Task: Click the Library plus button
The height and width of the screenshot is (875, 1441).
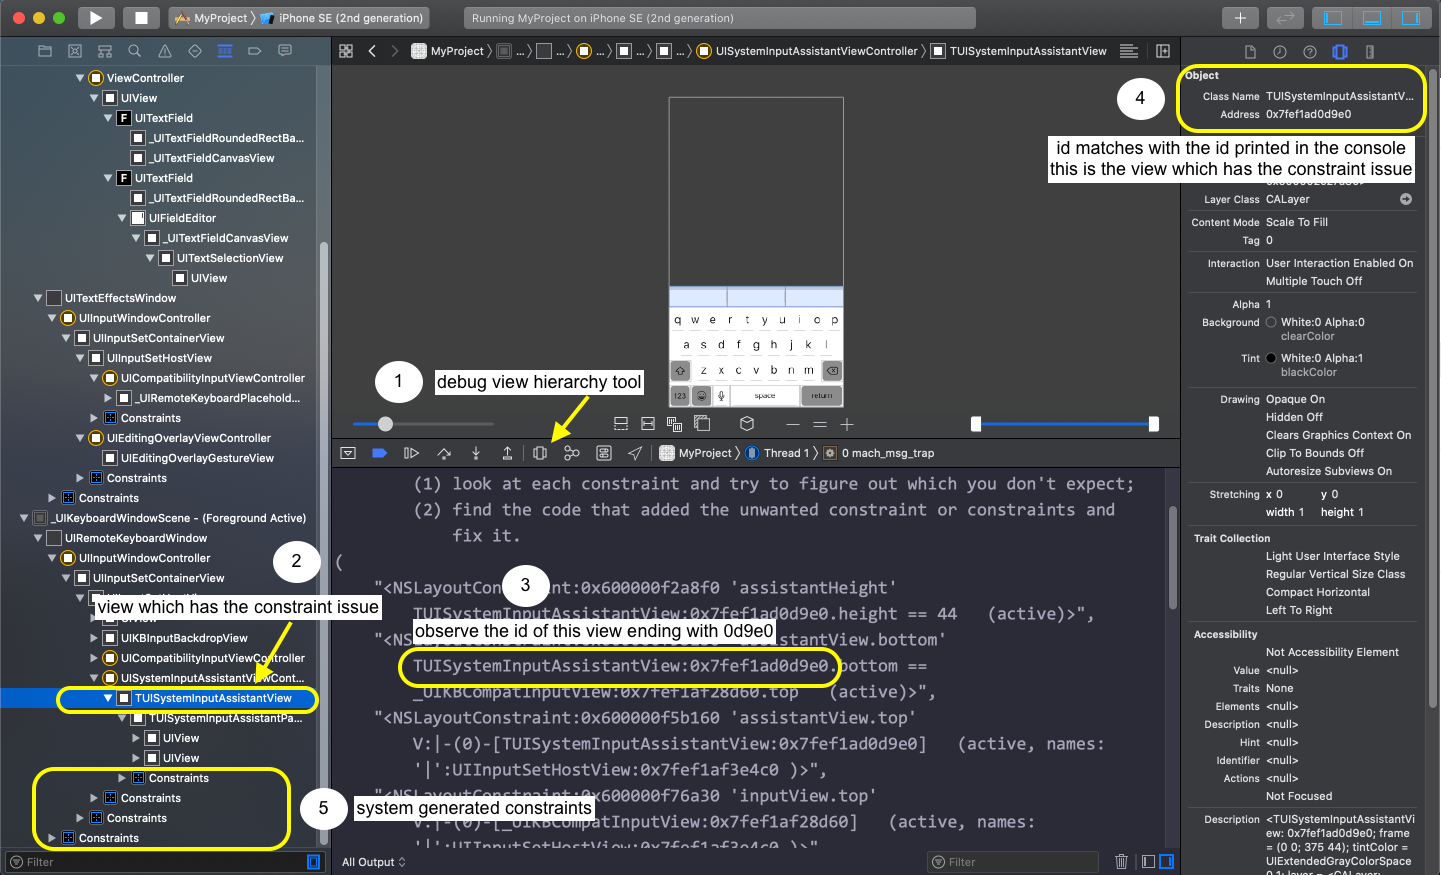Action: tap(1240, 17)
